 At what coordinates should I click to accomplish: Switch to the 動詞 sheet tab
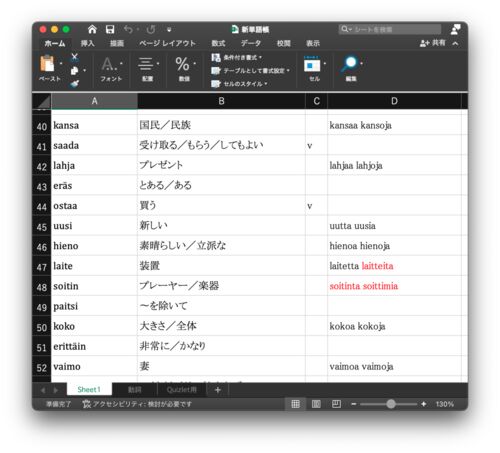click(x=135, y=389)
